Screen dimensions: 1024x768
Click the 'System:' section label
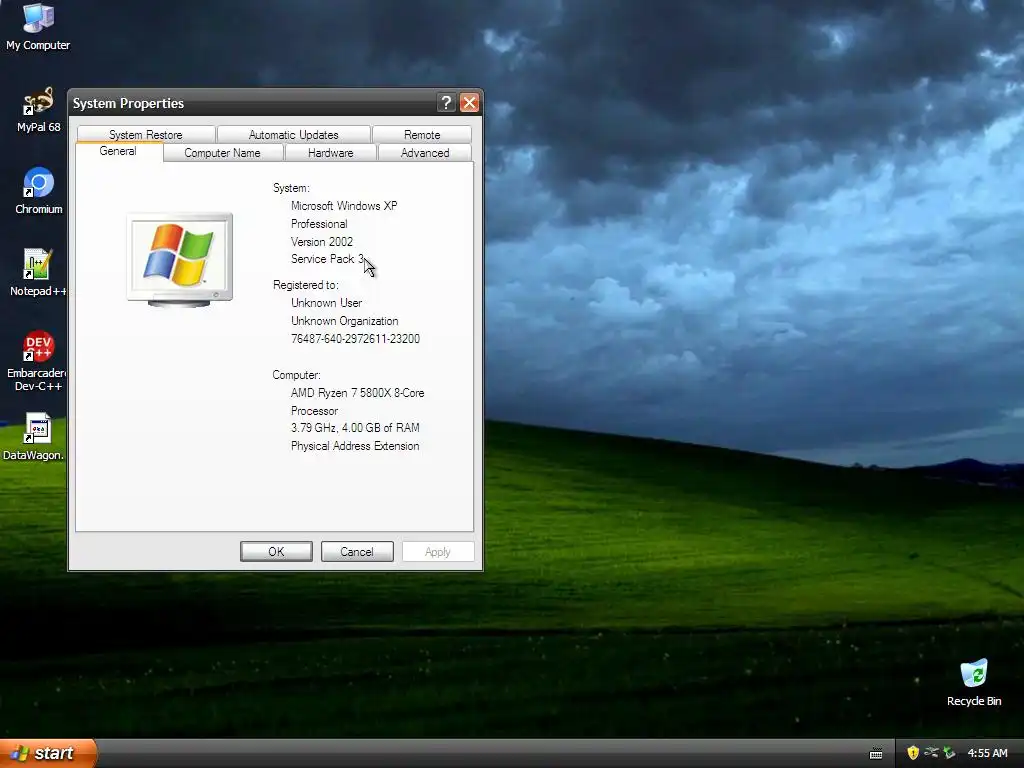[x=291, y=188]
